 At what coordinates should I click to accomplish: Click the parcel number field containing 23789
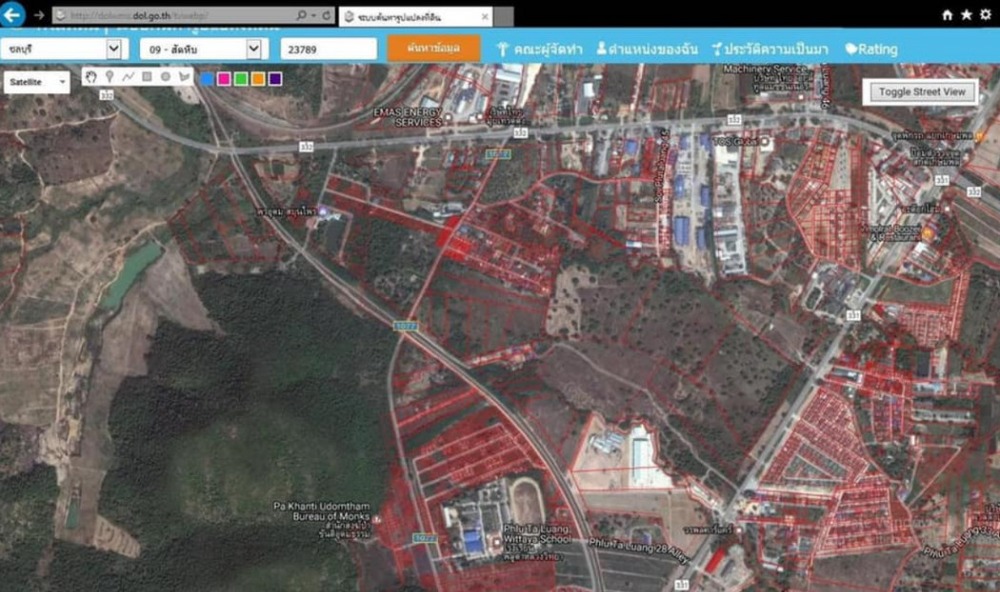click(x=328, y=49)
